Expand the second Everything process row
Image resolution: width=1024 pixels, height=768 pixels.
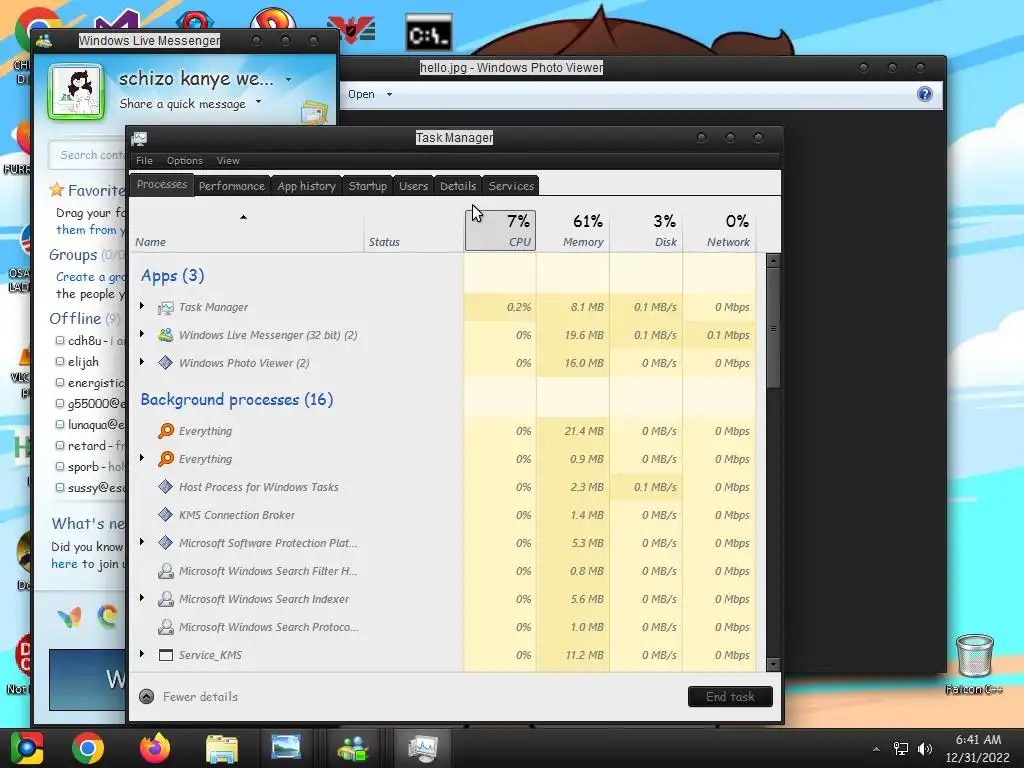pos(142,458)
